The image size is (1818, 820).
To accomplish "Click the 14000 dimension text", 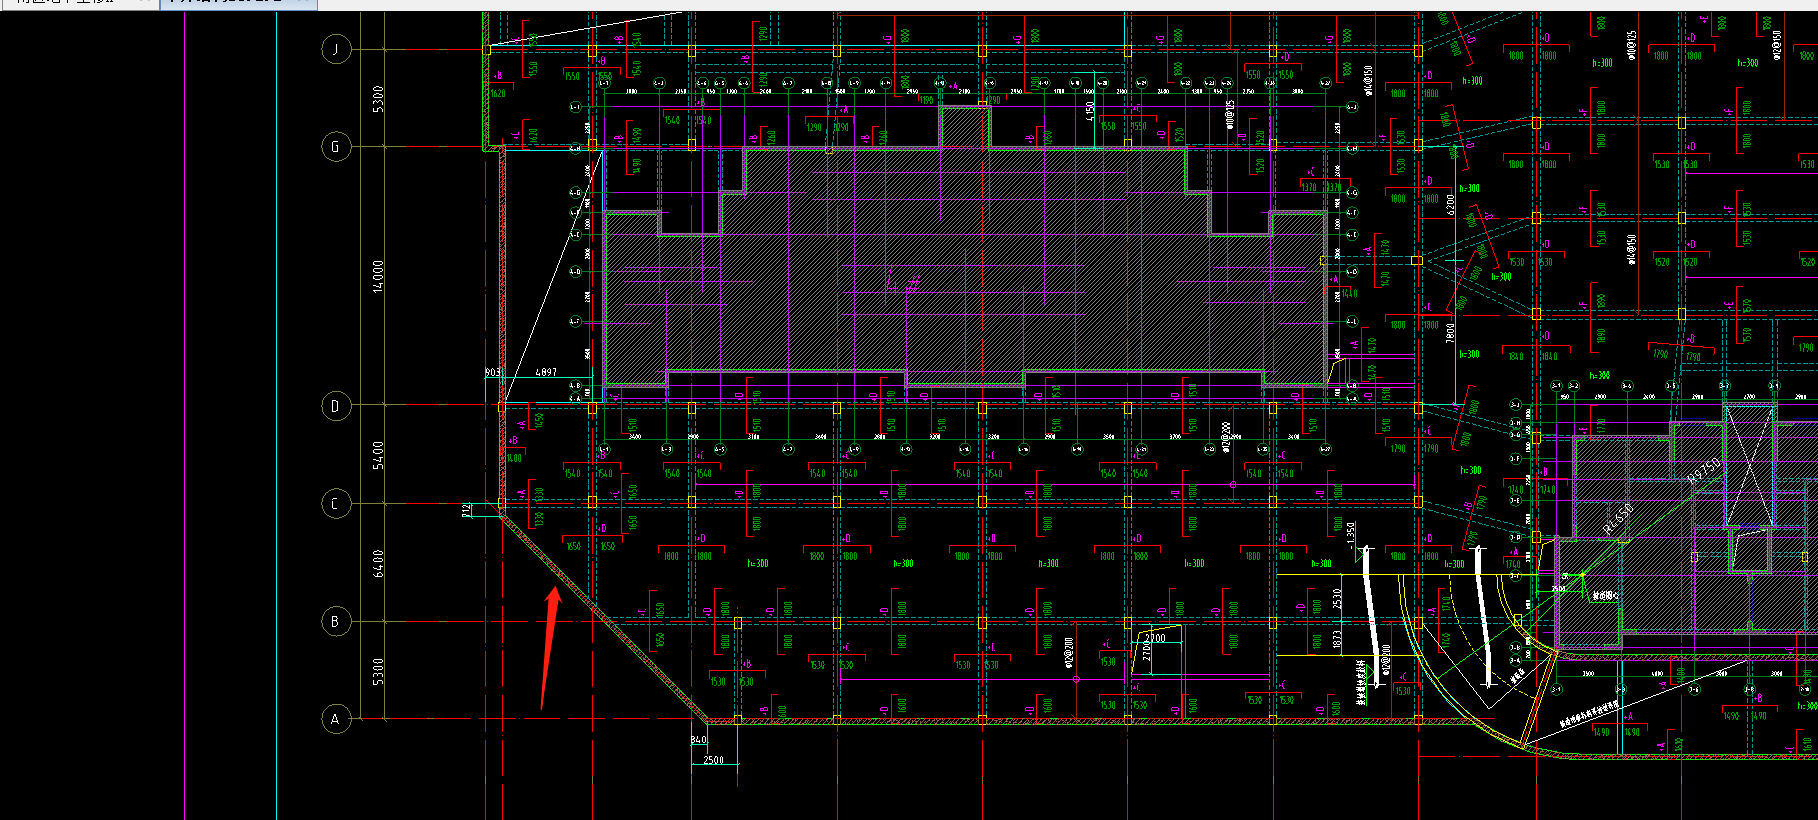I will click(x=378, y=276).
